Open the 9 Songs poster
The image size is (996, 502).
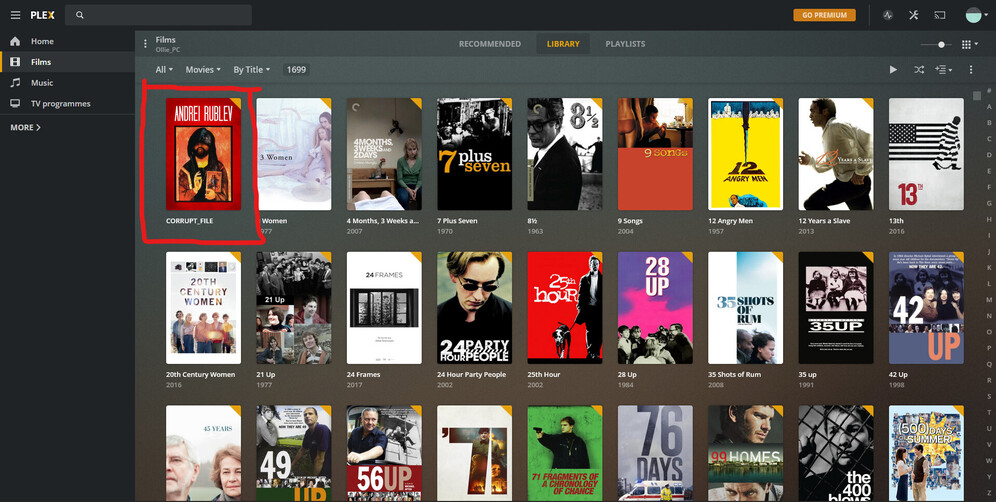(656, 154)
